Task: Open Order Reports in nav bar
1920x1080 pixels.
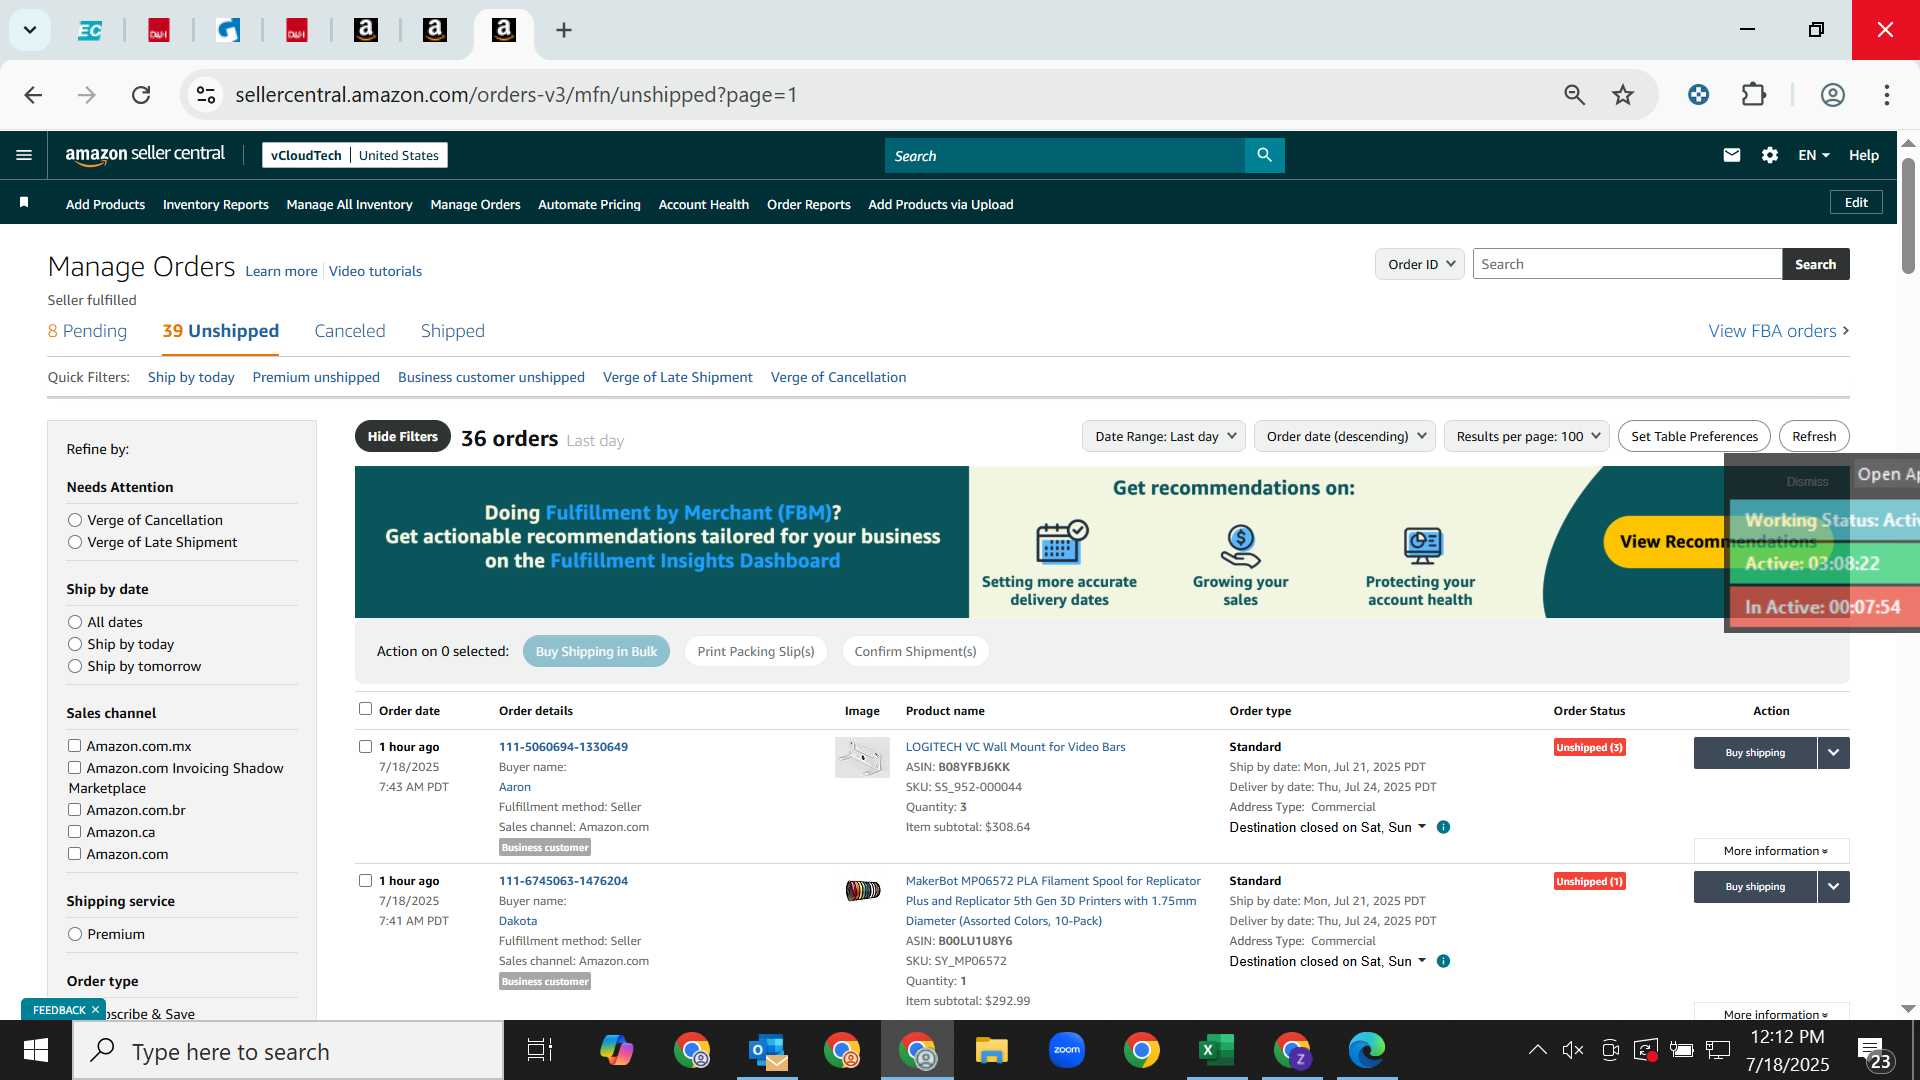Action: 808,204
